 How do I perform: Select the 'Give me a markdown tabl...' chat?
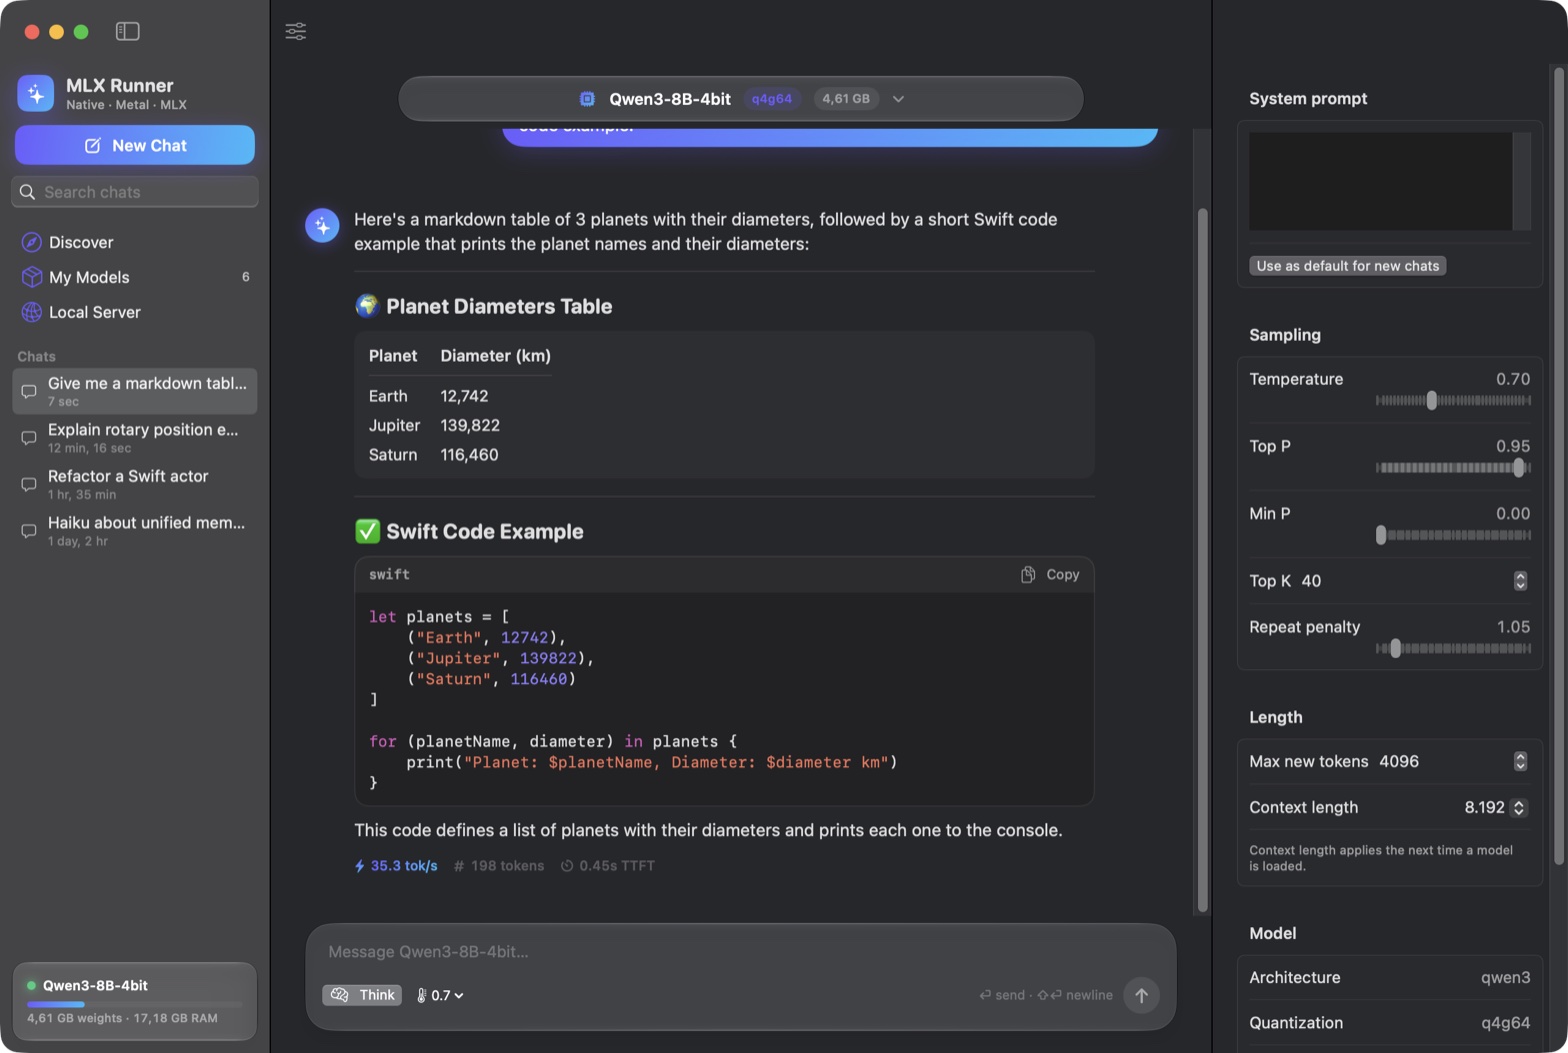(135, 391)
